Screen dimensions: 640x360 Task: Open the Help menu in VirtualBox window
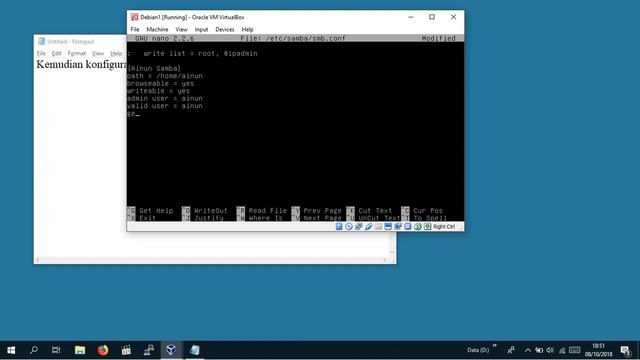247,29
